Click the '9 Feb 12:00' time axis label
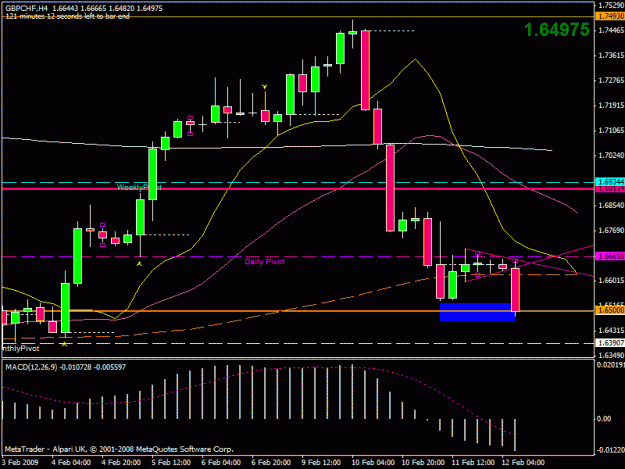Screen dimensions: 625x469 pos(321,463)
